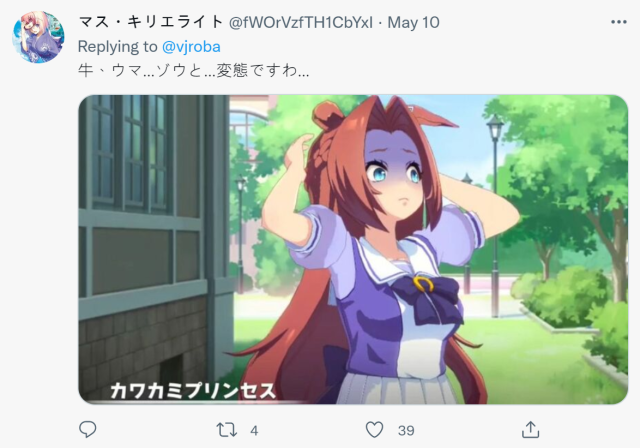Like the tweet with the heart icon
Image resolution: width=640 pixels, height=448 pixels.
point(374,430)
